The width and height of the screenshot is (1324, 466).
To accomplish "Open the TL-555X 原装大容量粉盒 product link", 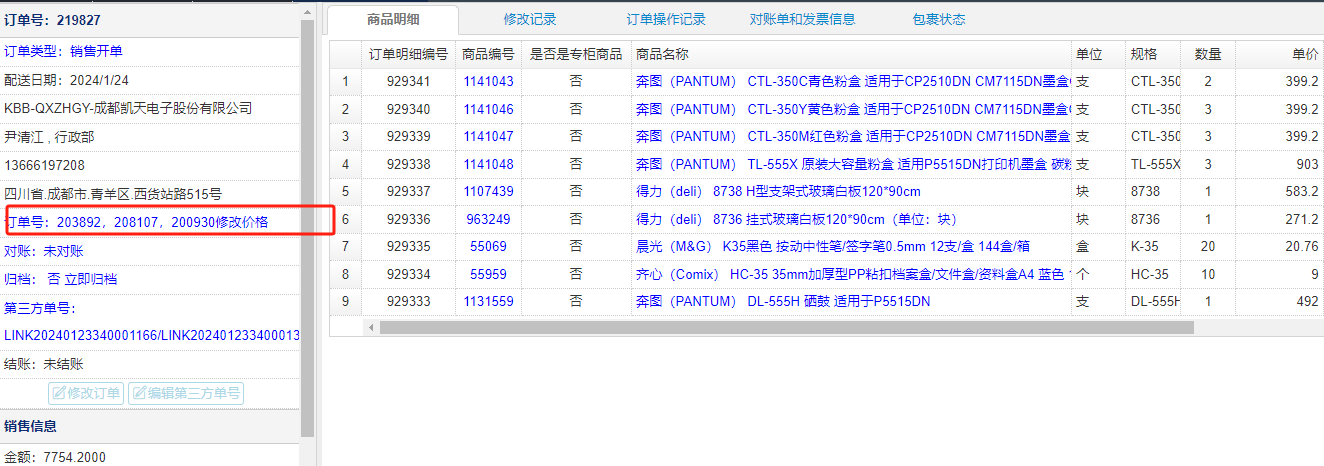I will [852, 164].
